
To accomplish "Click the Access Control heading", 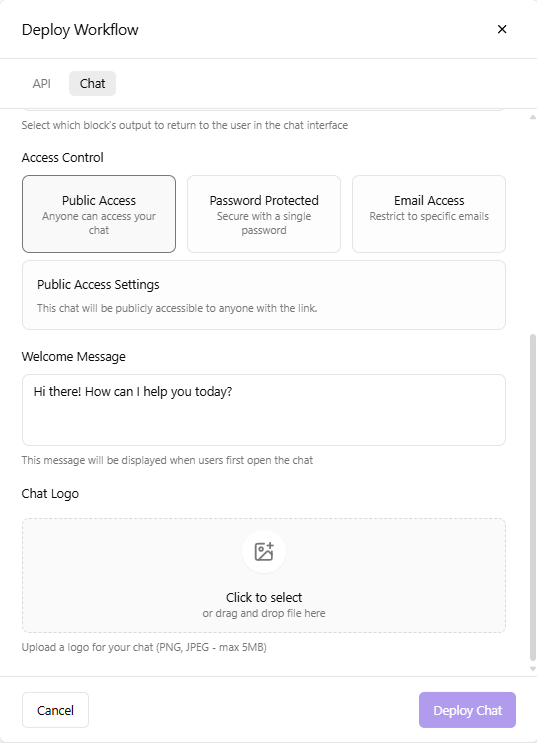I will pyautogui.click(x=63, y=157).
